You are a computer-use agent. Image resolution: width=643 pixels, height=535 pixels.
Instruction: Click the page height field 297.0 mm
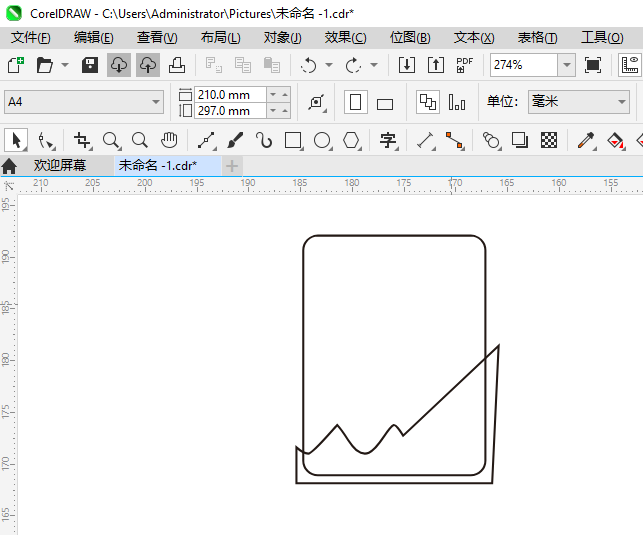coord(230,111)
